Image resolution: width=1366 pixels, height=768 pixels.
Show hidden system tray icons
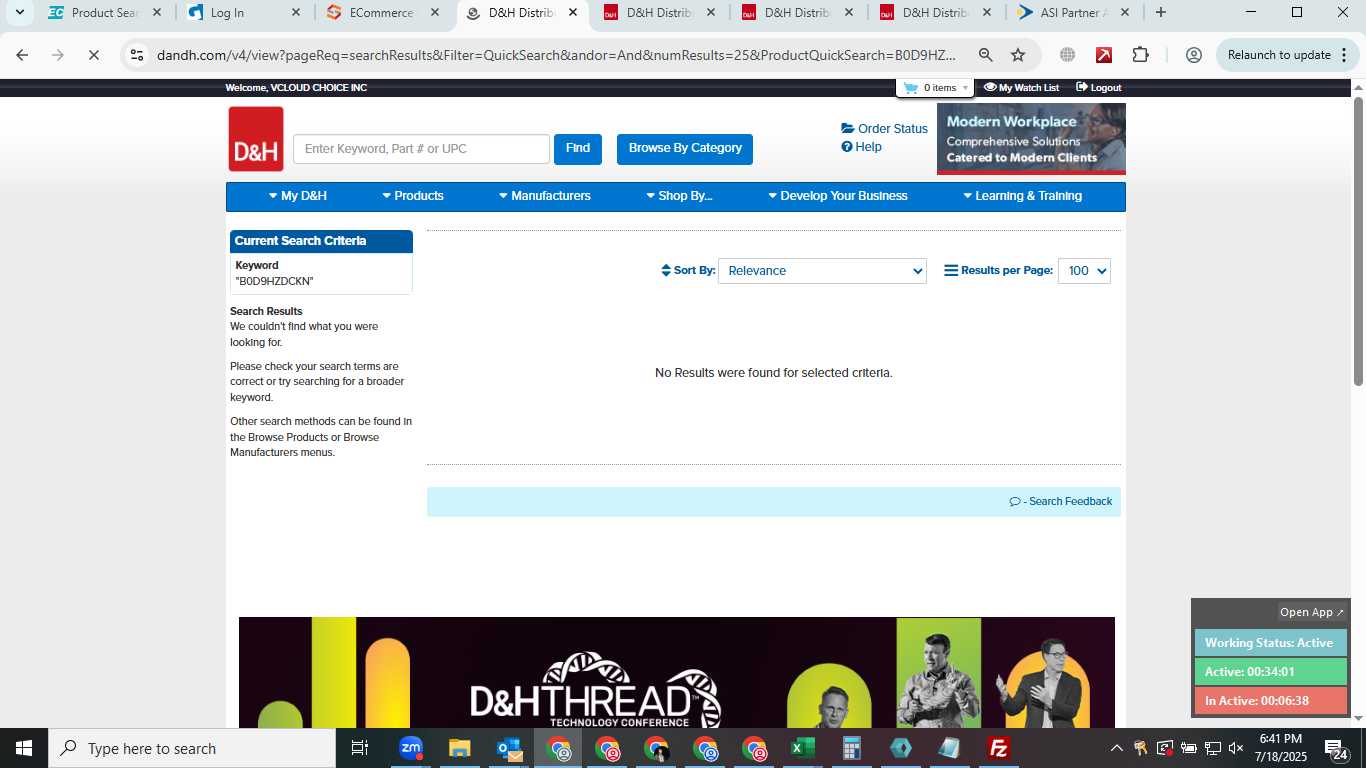[1116, 748]
